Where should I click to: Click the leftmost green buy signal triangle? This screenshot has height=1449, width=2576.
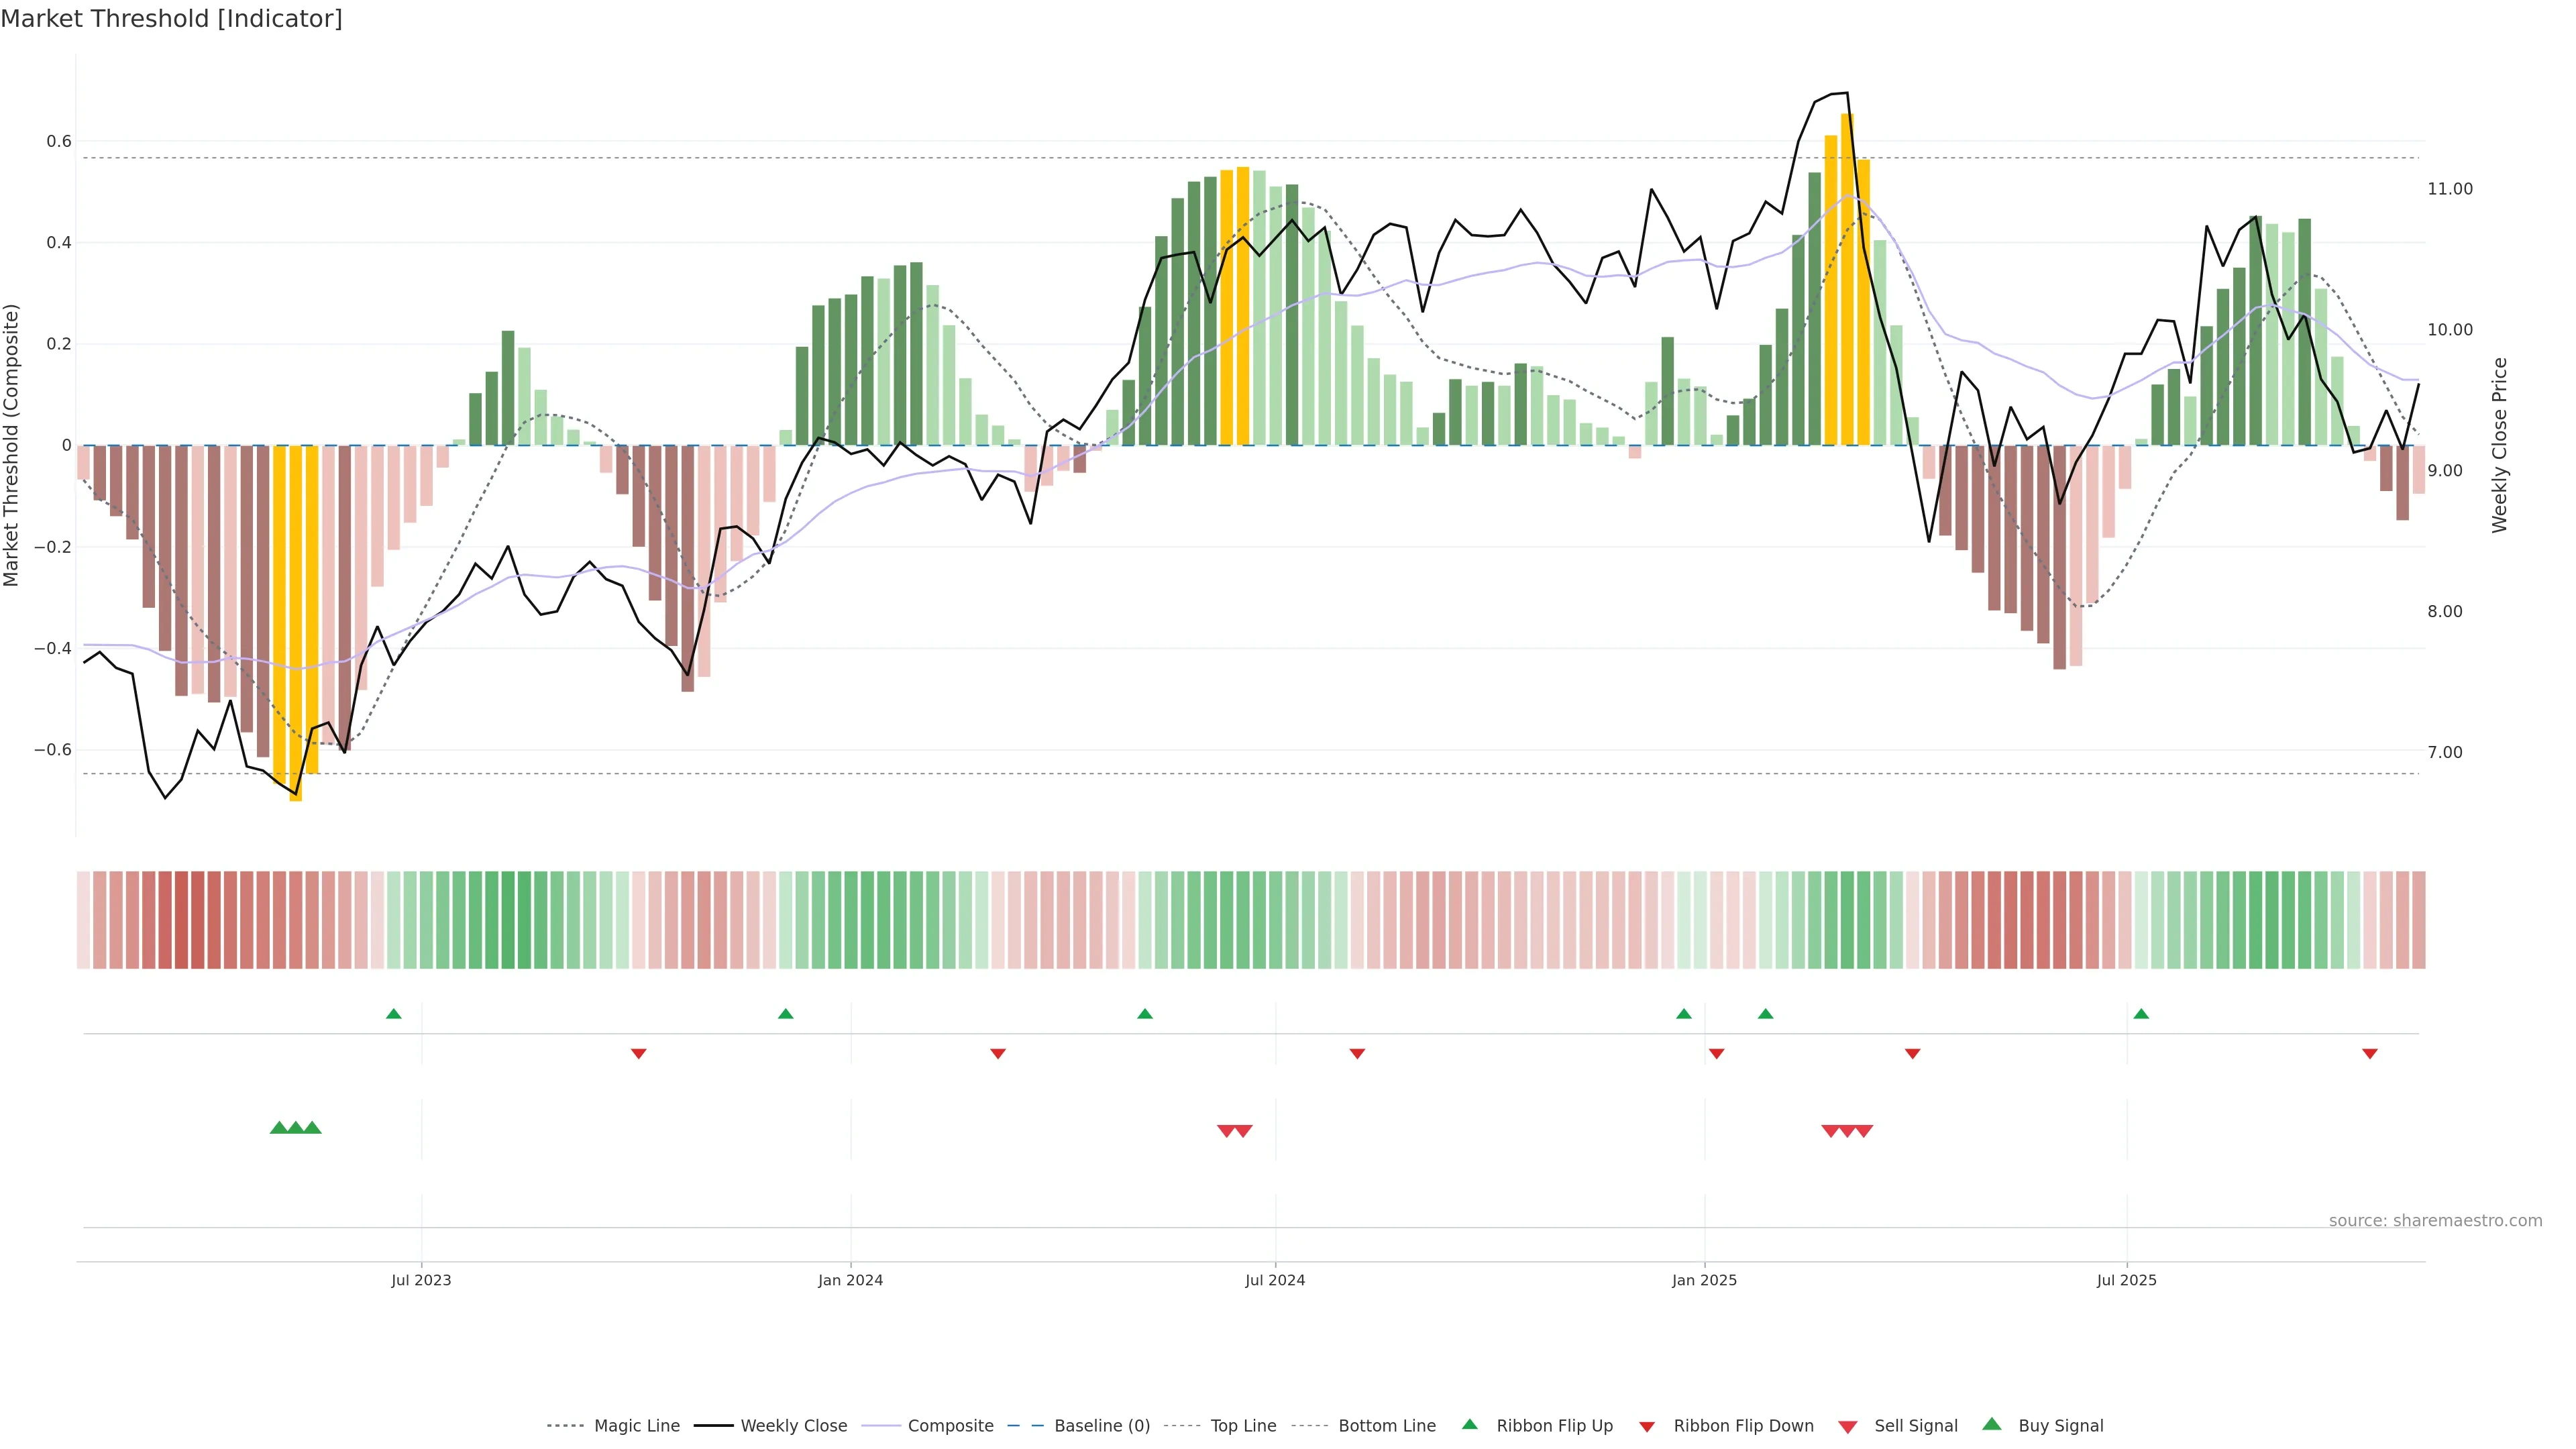pyautogui.click(x=279, y=1128)
